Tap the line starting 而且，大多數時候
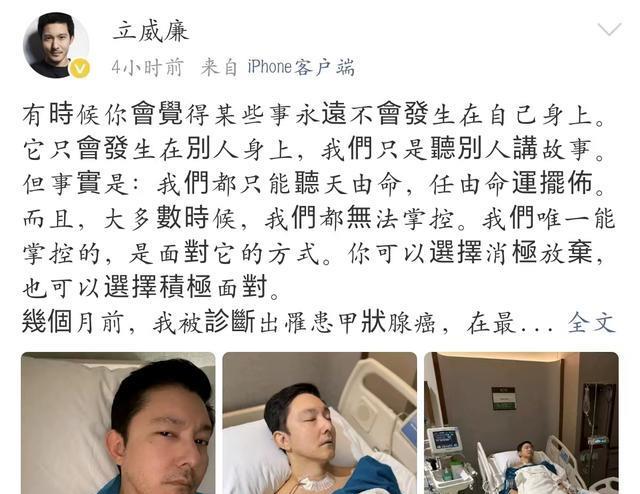The width and height of the screenshot is (640, 494). pyautogui.click(x=318, y=218)
